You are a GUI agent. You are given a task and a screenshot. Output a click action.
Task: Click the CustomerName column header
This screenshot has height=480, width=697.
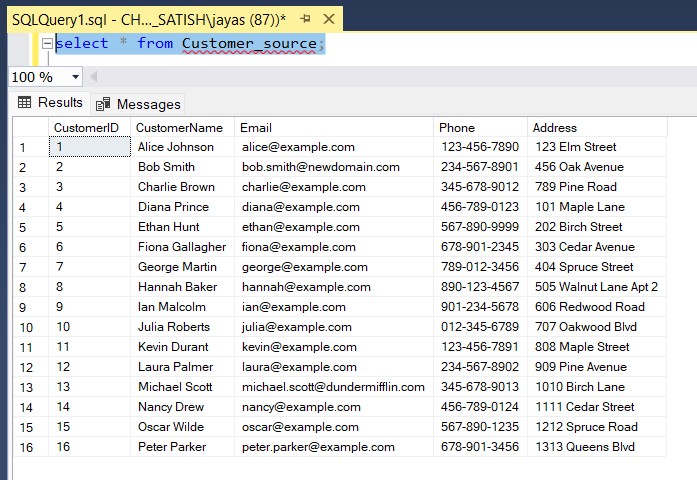(x=182, y=128)
